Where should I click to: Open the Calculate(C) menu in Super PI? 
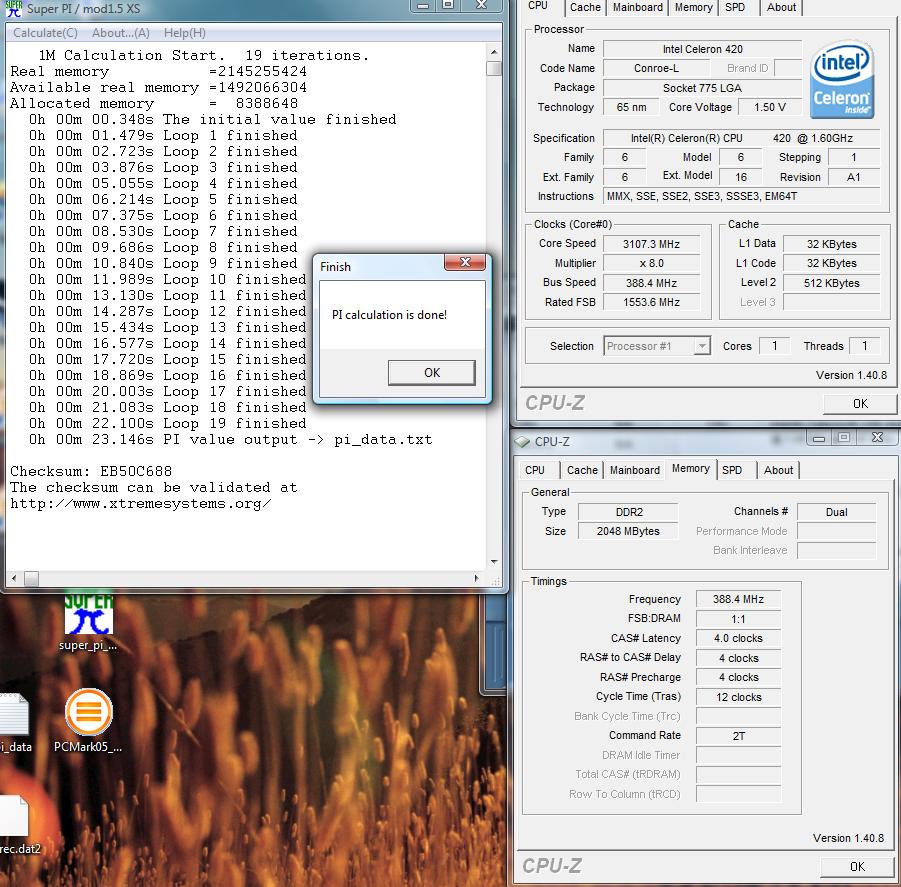coord(45,33)
